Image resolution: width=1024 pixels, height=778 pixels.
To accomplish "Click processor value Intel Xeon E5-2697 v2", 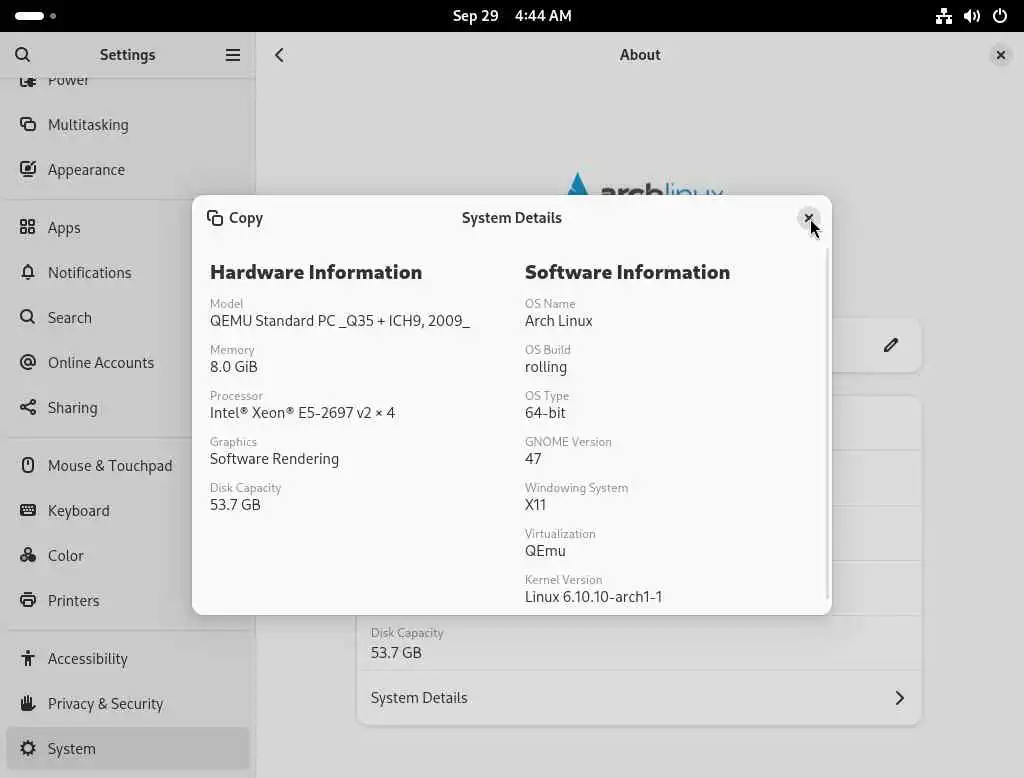I will (302, 413).
